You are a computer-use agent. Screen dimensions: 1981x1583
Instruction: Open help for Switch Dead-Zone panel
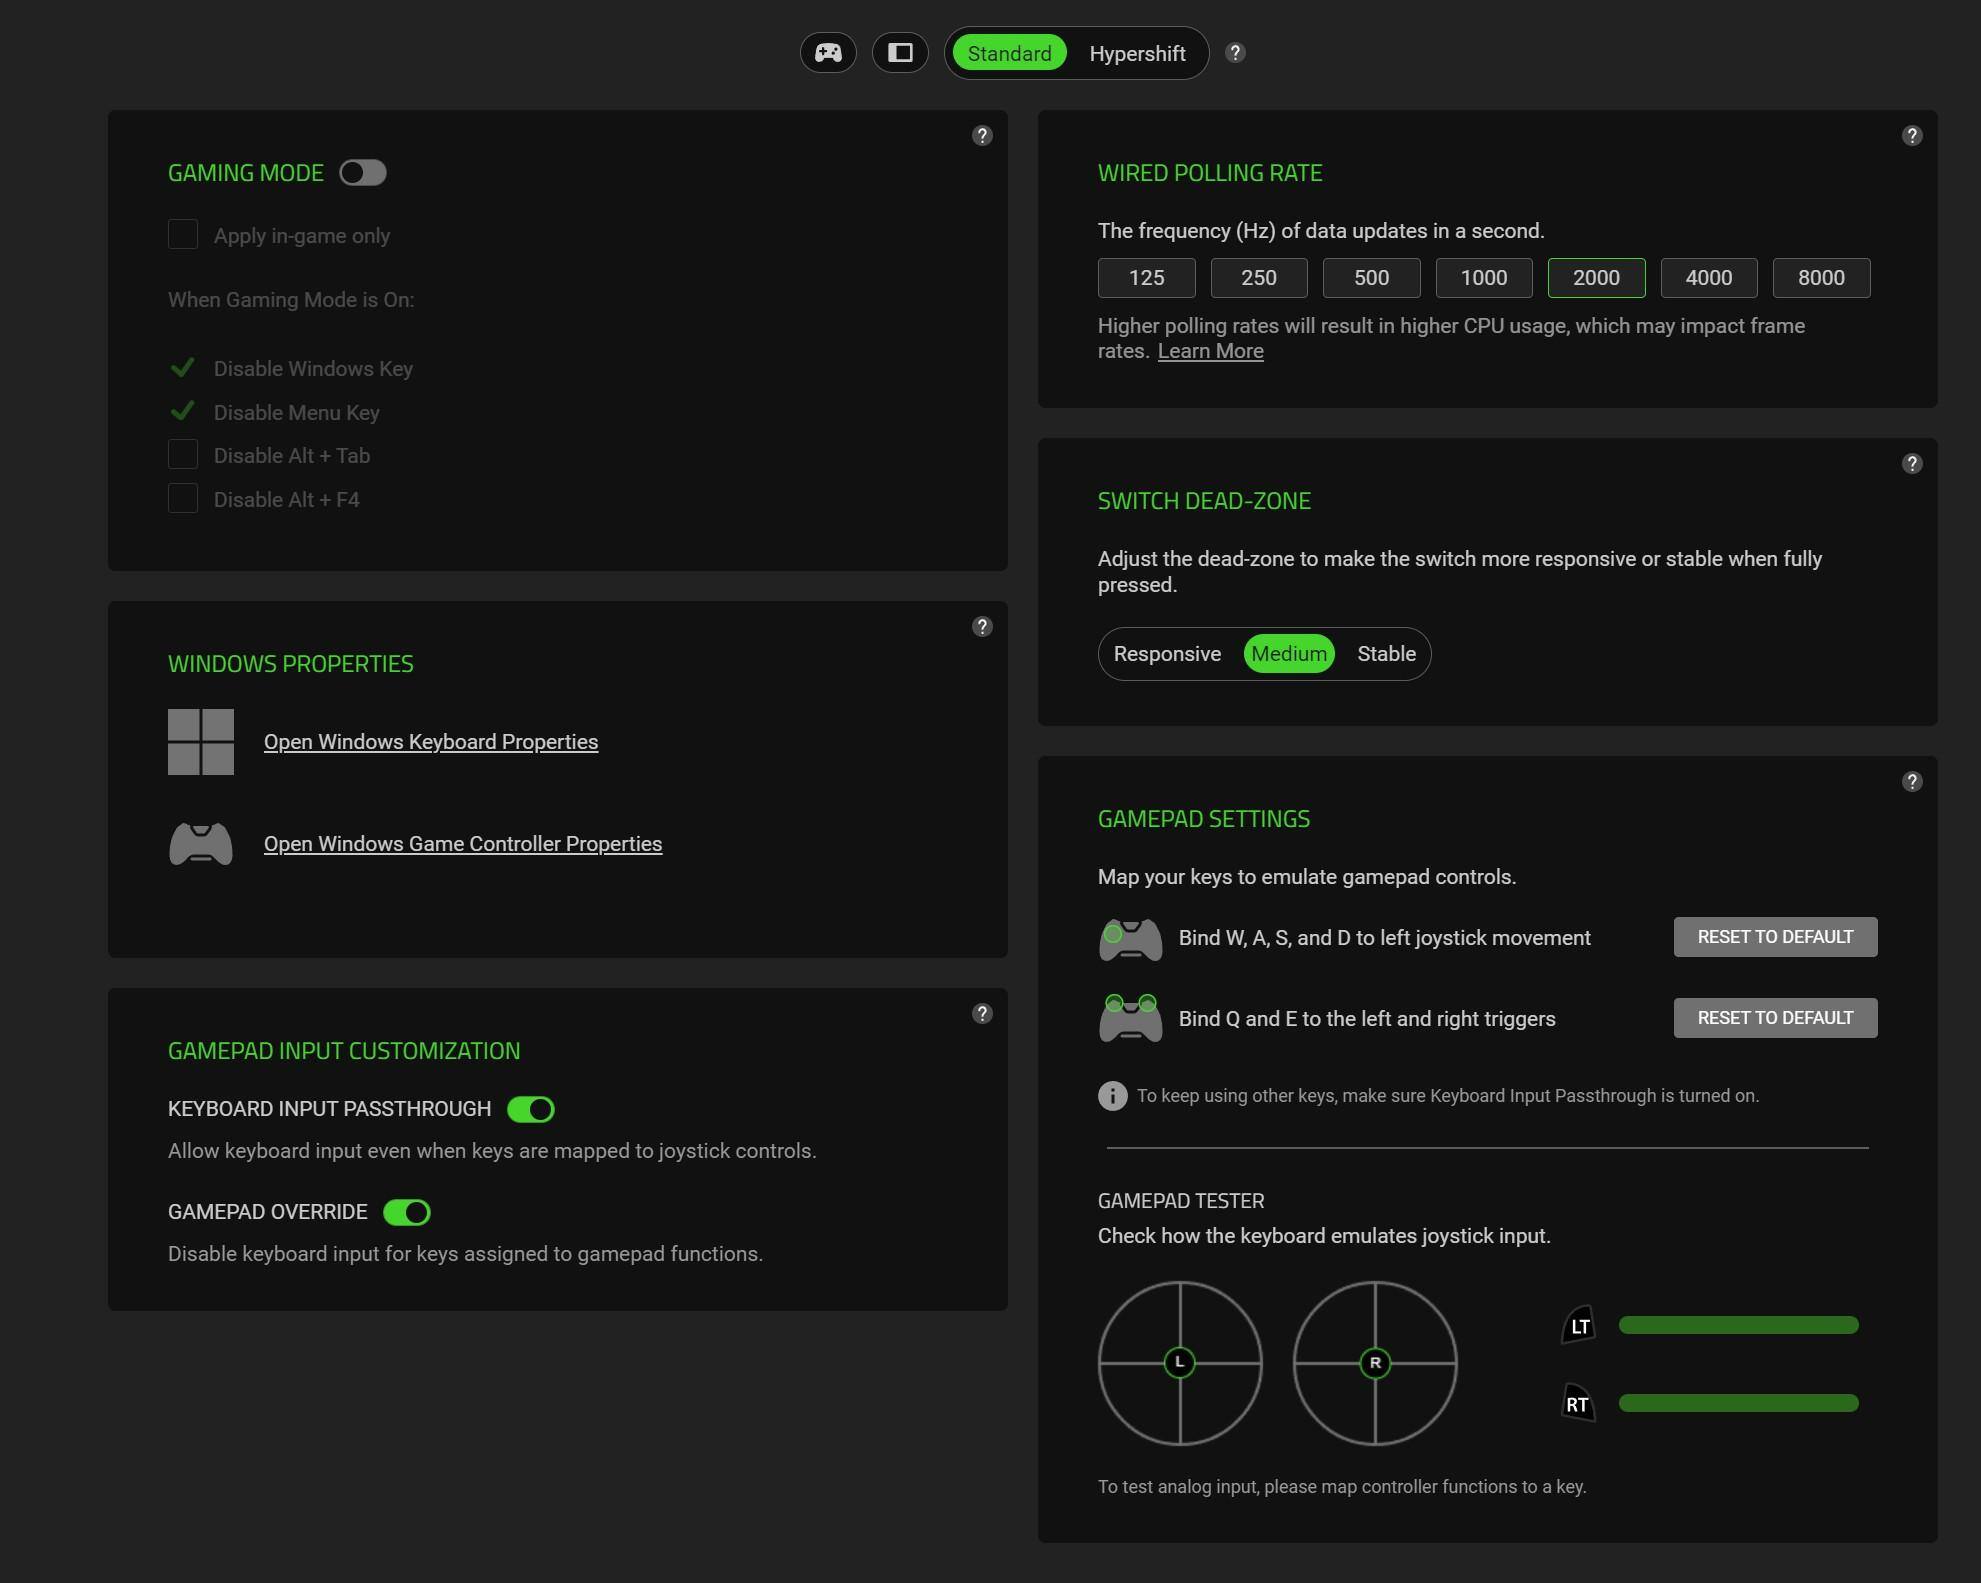1911,464
